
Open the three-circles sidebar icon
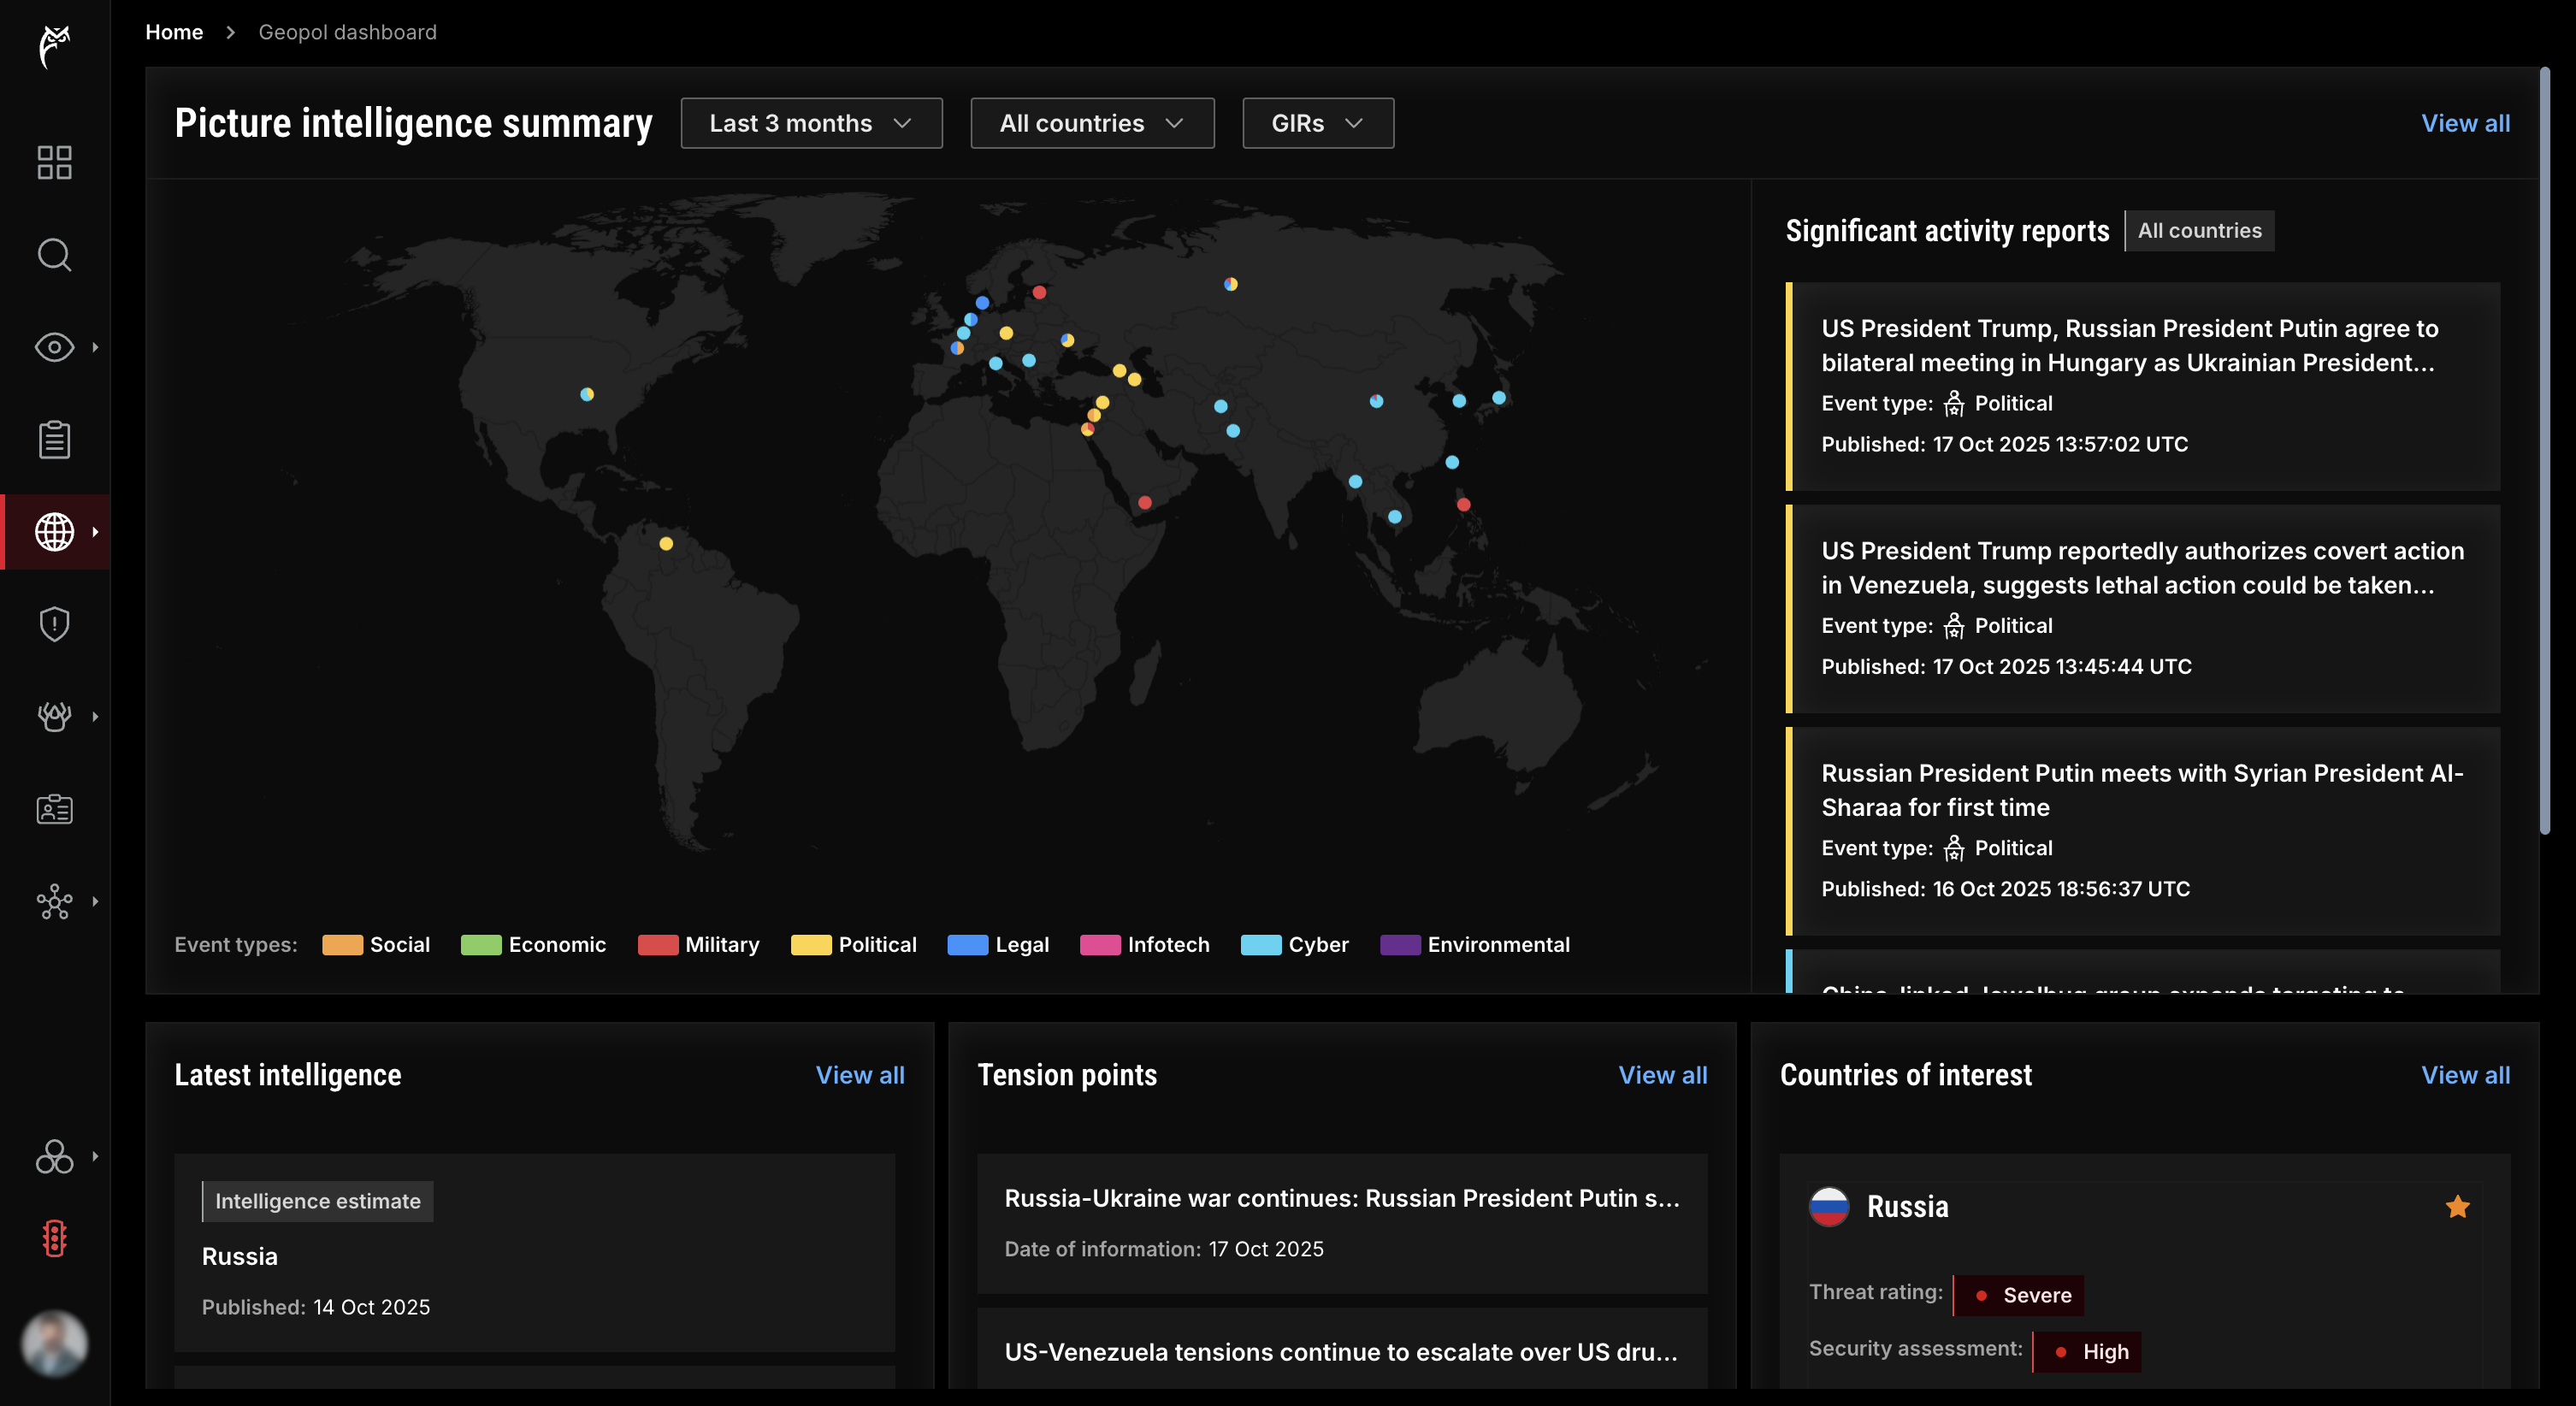pyautogui.click(x=54, y=1156)
